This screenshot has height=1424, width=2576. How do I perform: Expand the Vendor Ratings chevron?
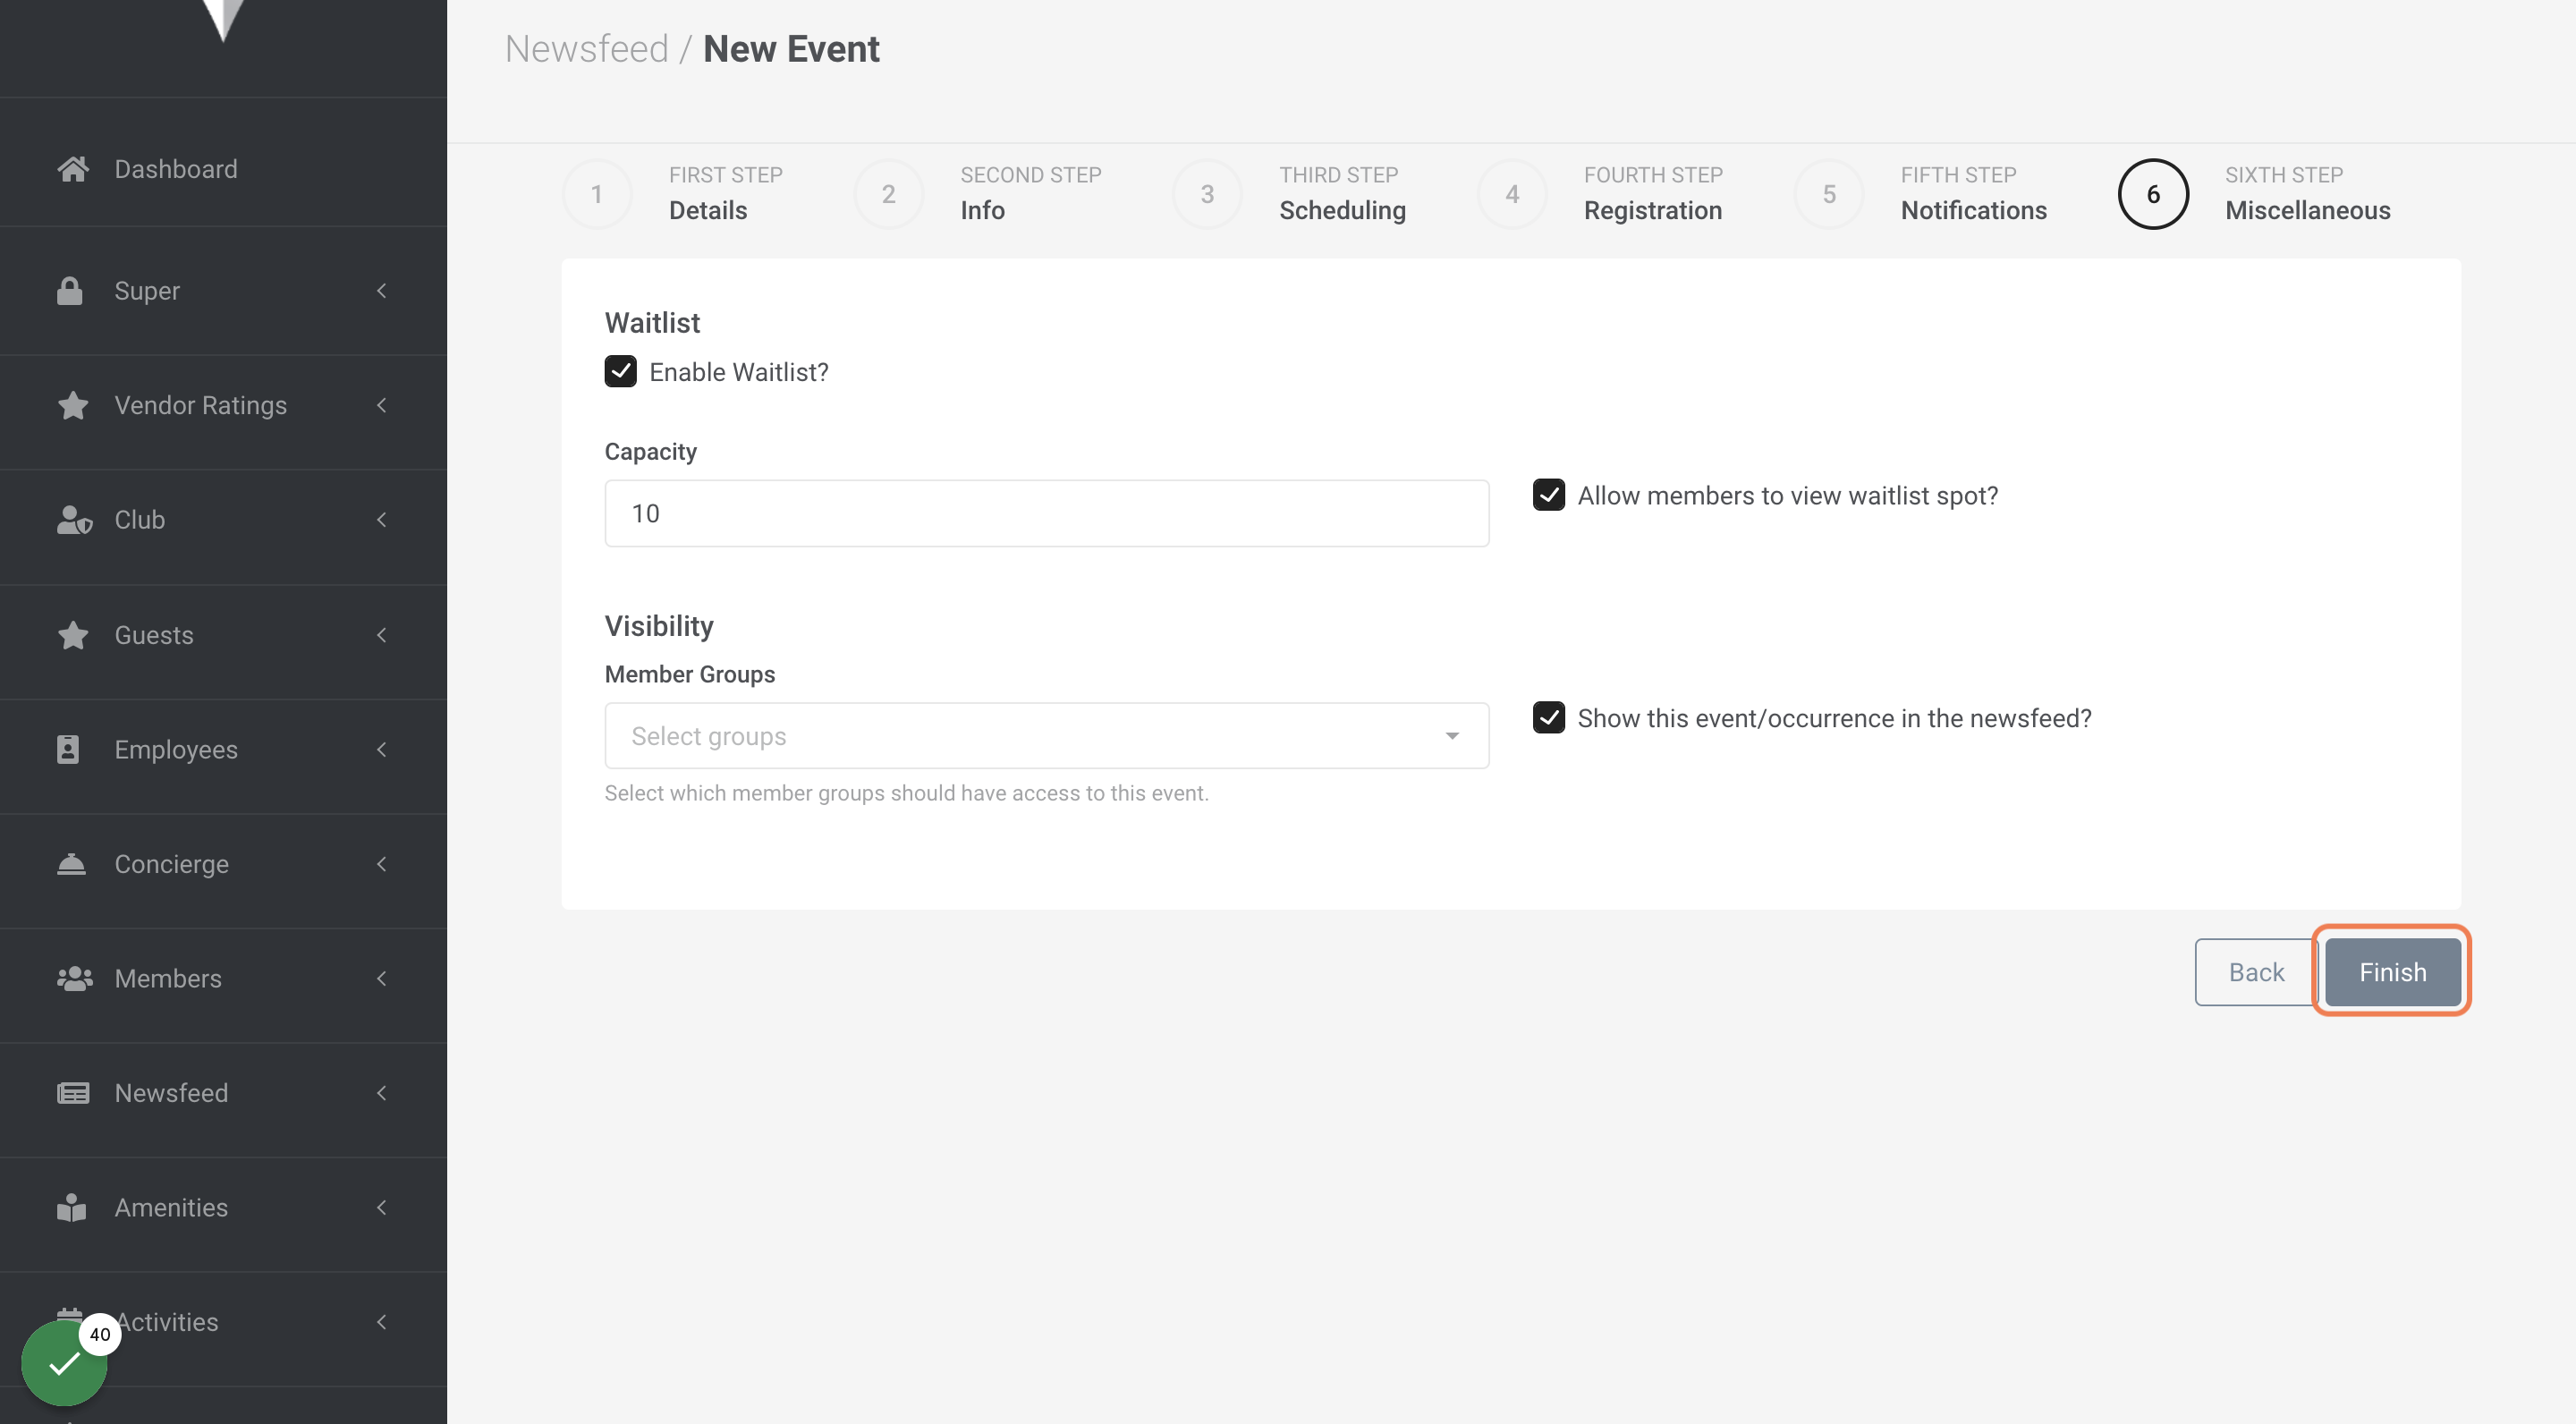pyautogui.click(x=381, y=405)
